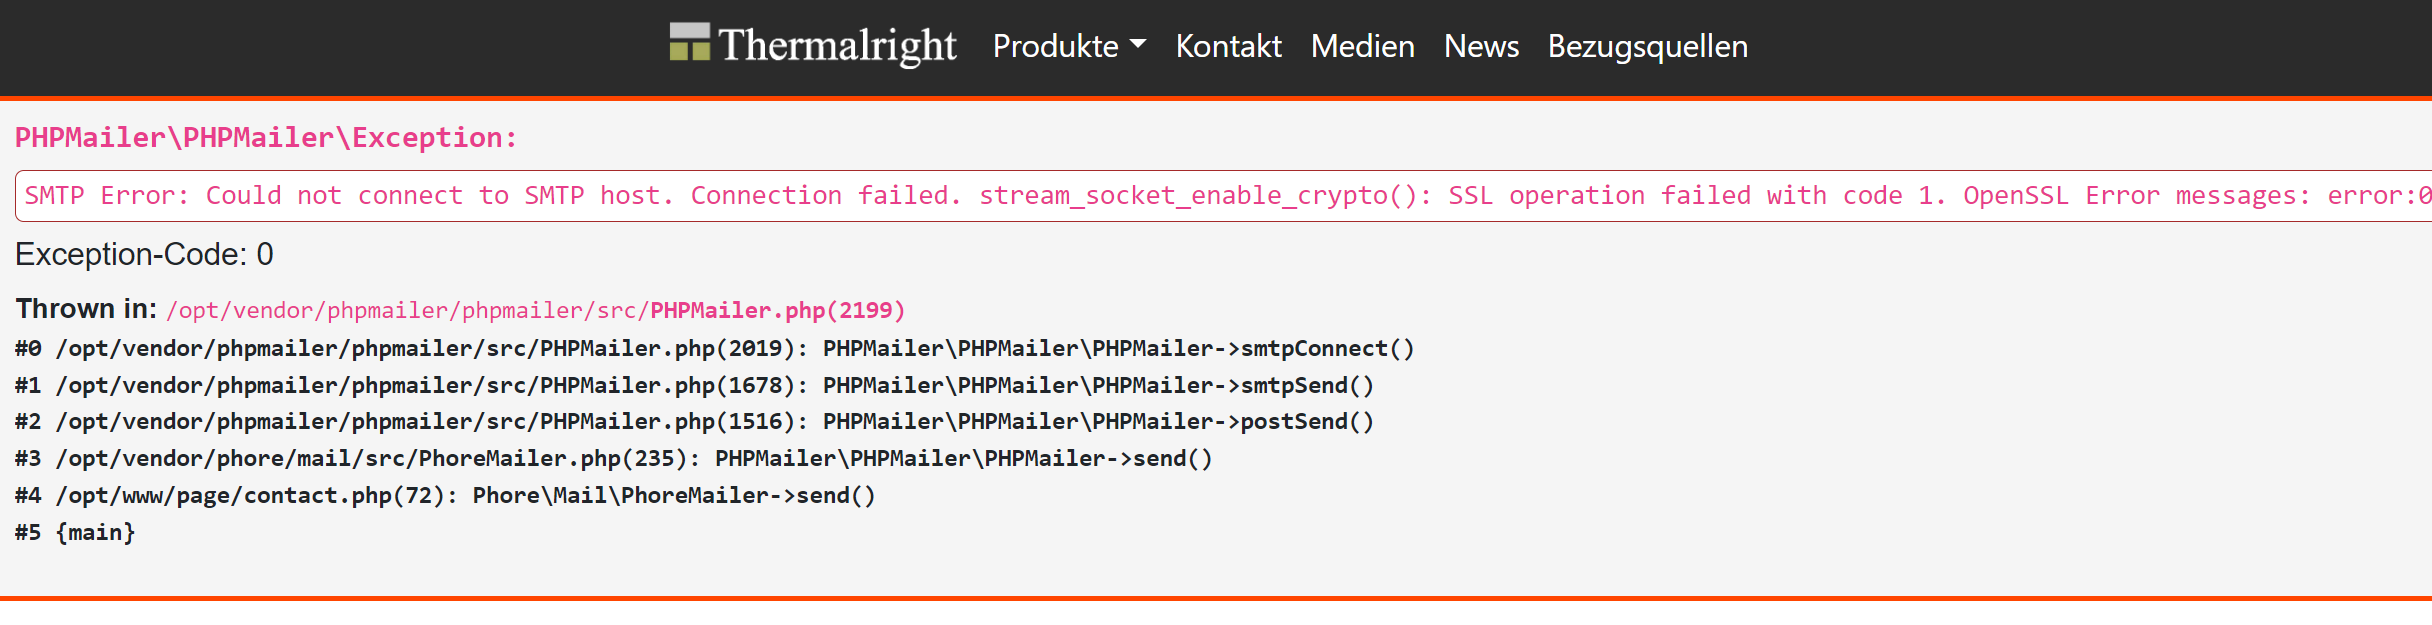The image size is (2432, 625).
Task: Click the Thermalright wordmark text
Action: coord(837,46)
